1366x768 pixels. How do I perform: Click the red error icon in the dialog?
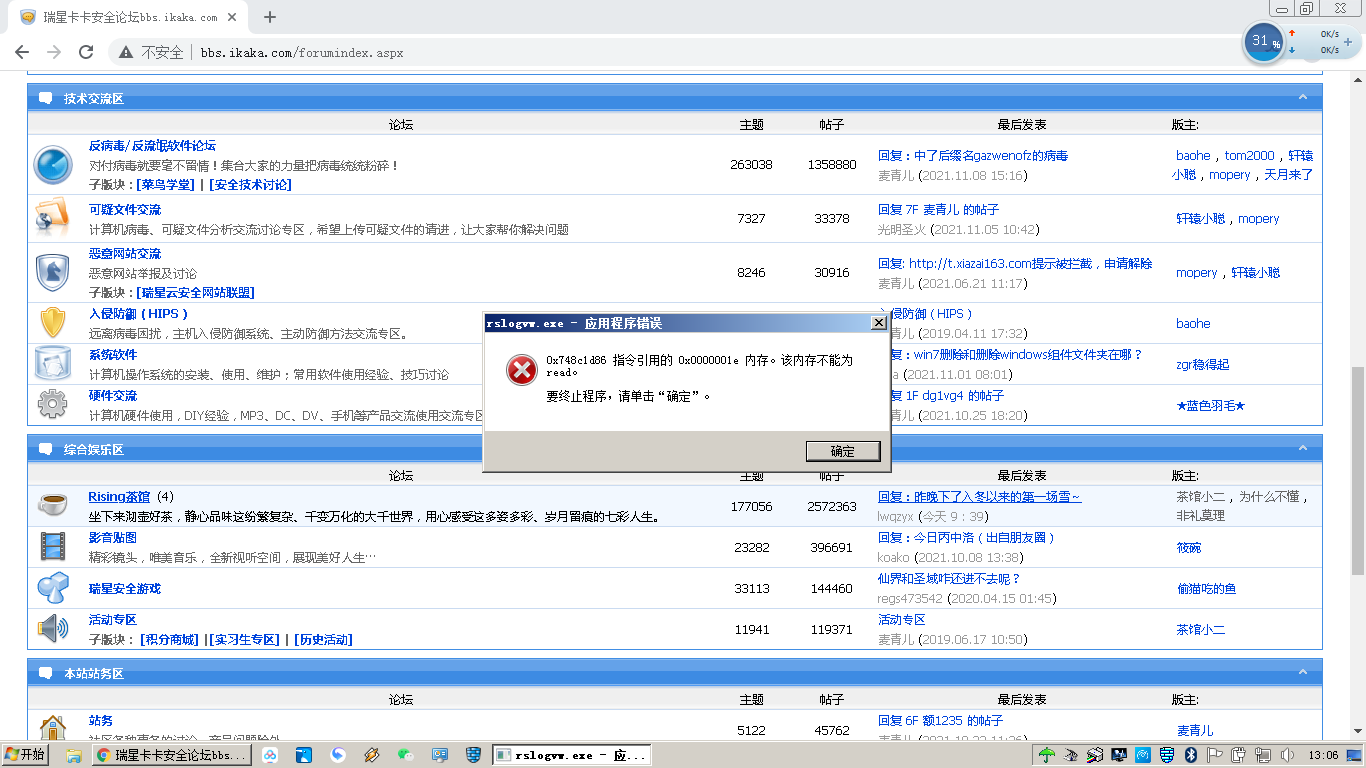tap(521, 370)
